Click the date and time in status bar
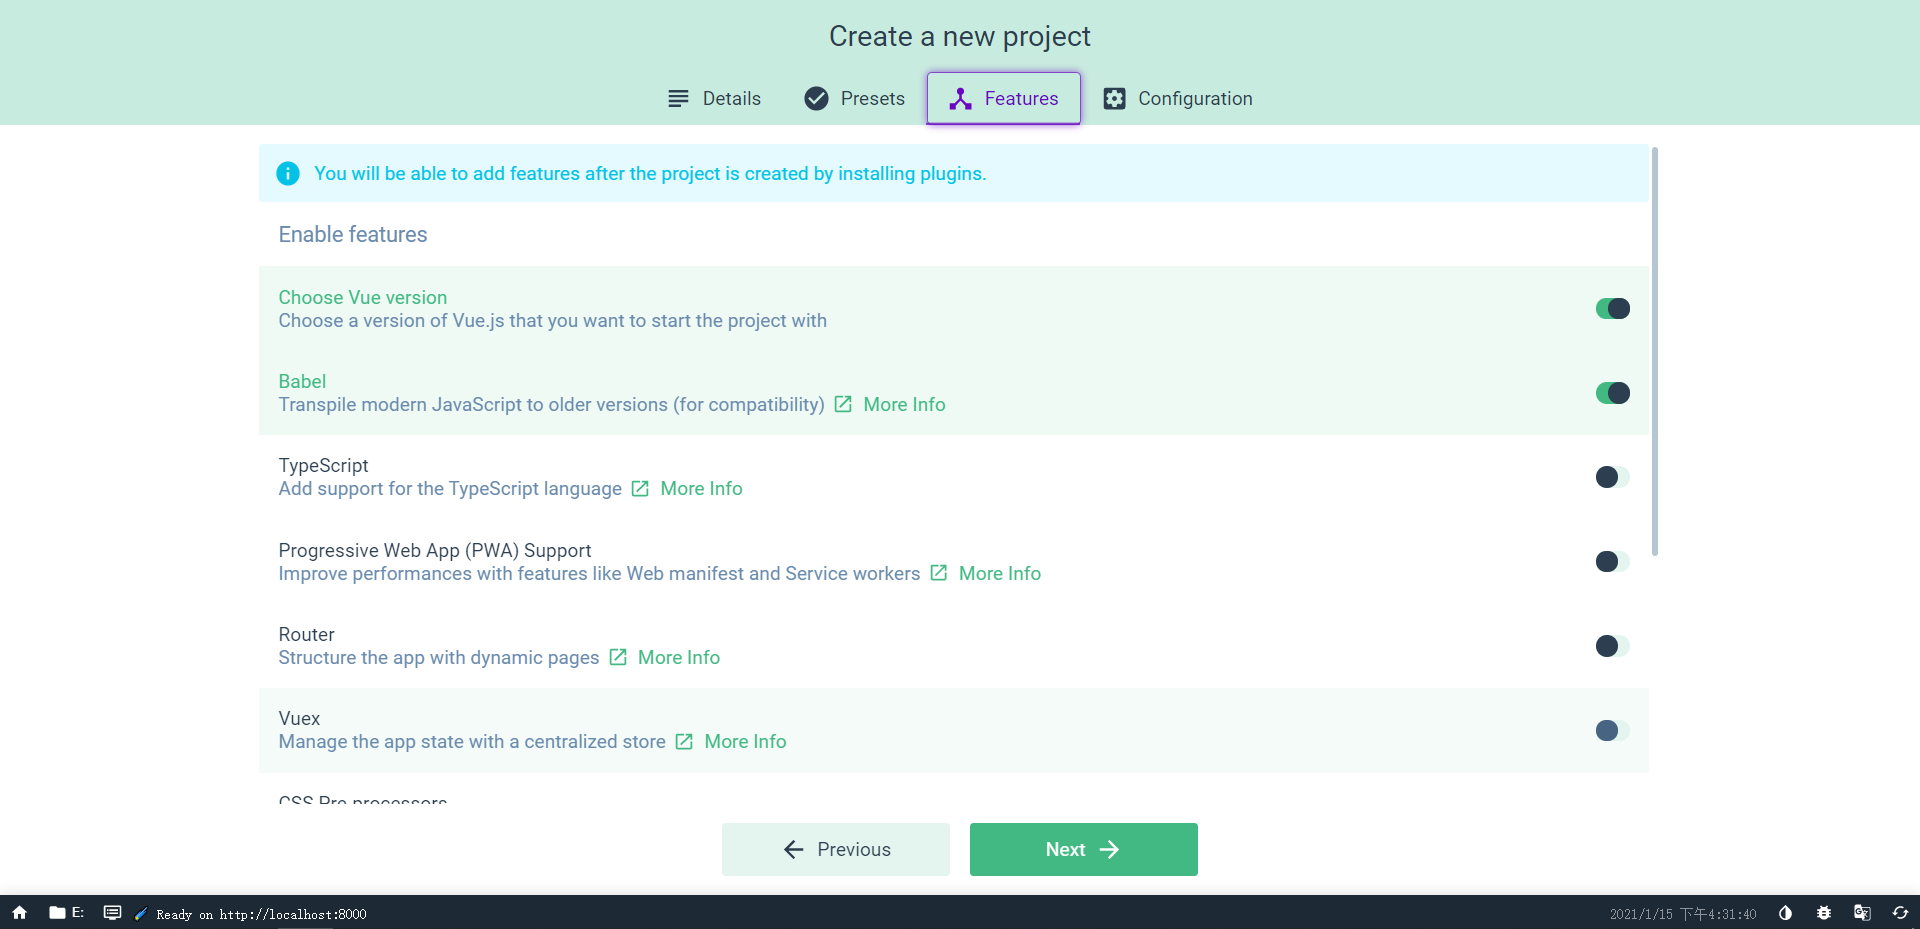1920x929 pixels. point(1683,914)
